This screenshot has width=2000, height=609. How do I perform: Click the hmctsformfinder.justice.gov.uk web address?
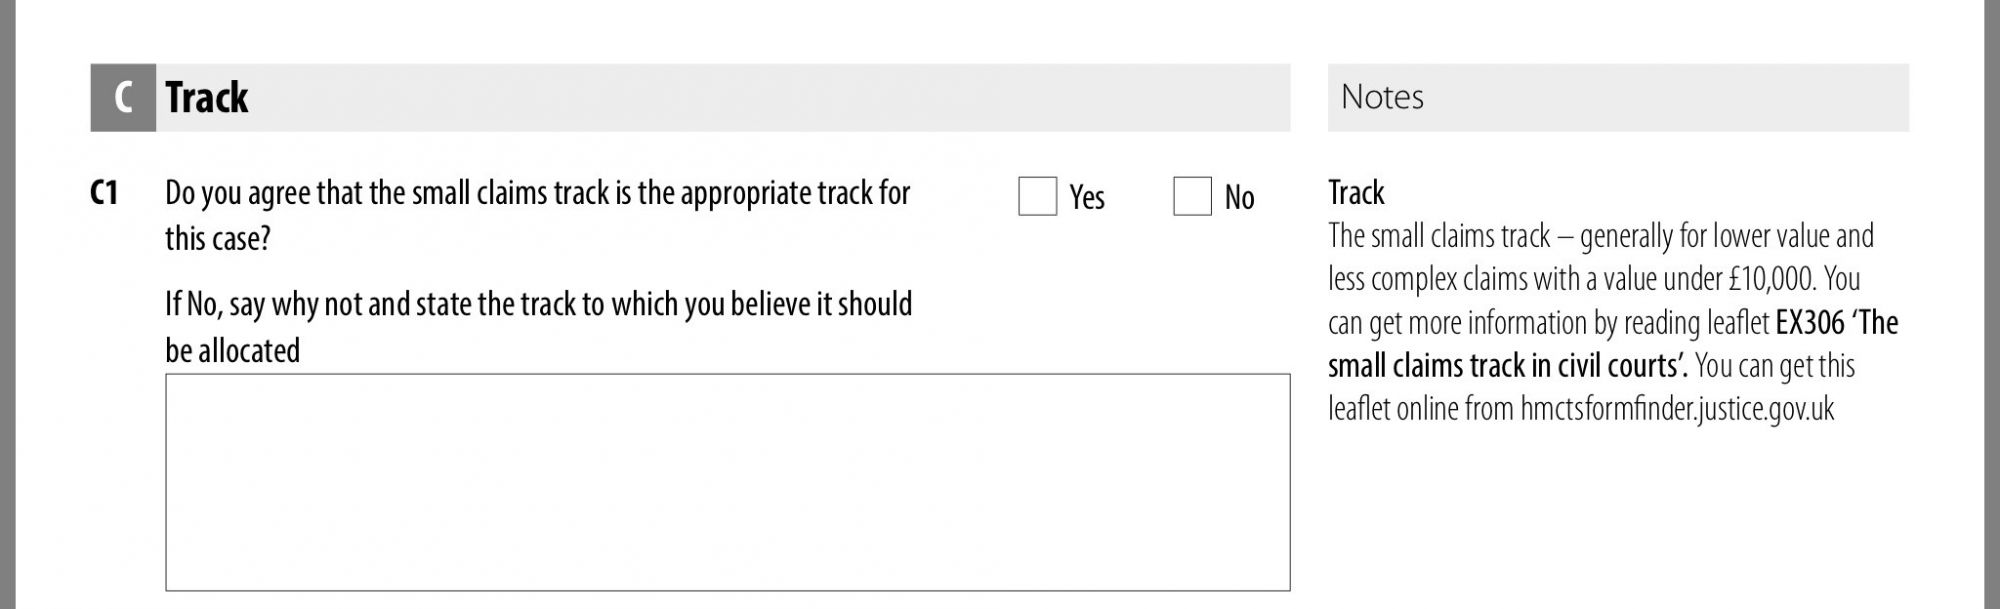1677,409
